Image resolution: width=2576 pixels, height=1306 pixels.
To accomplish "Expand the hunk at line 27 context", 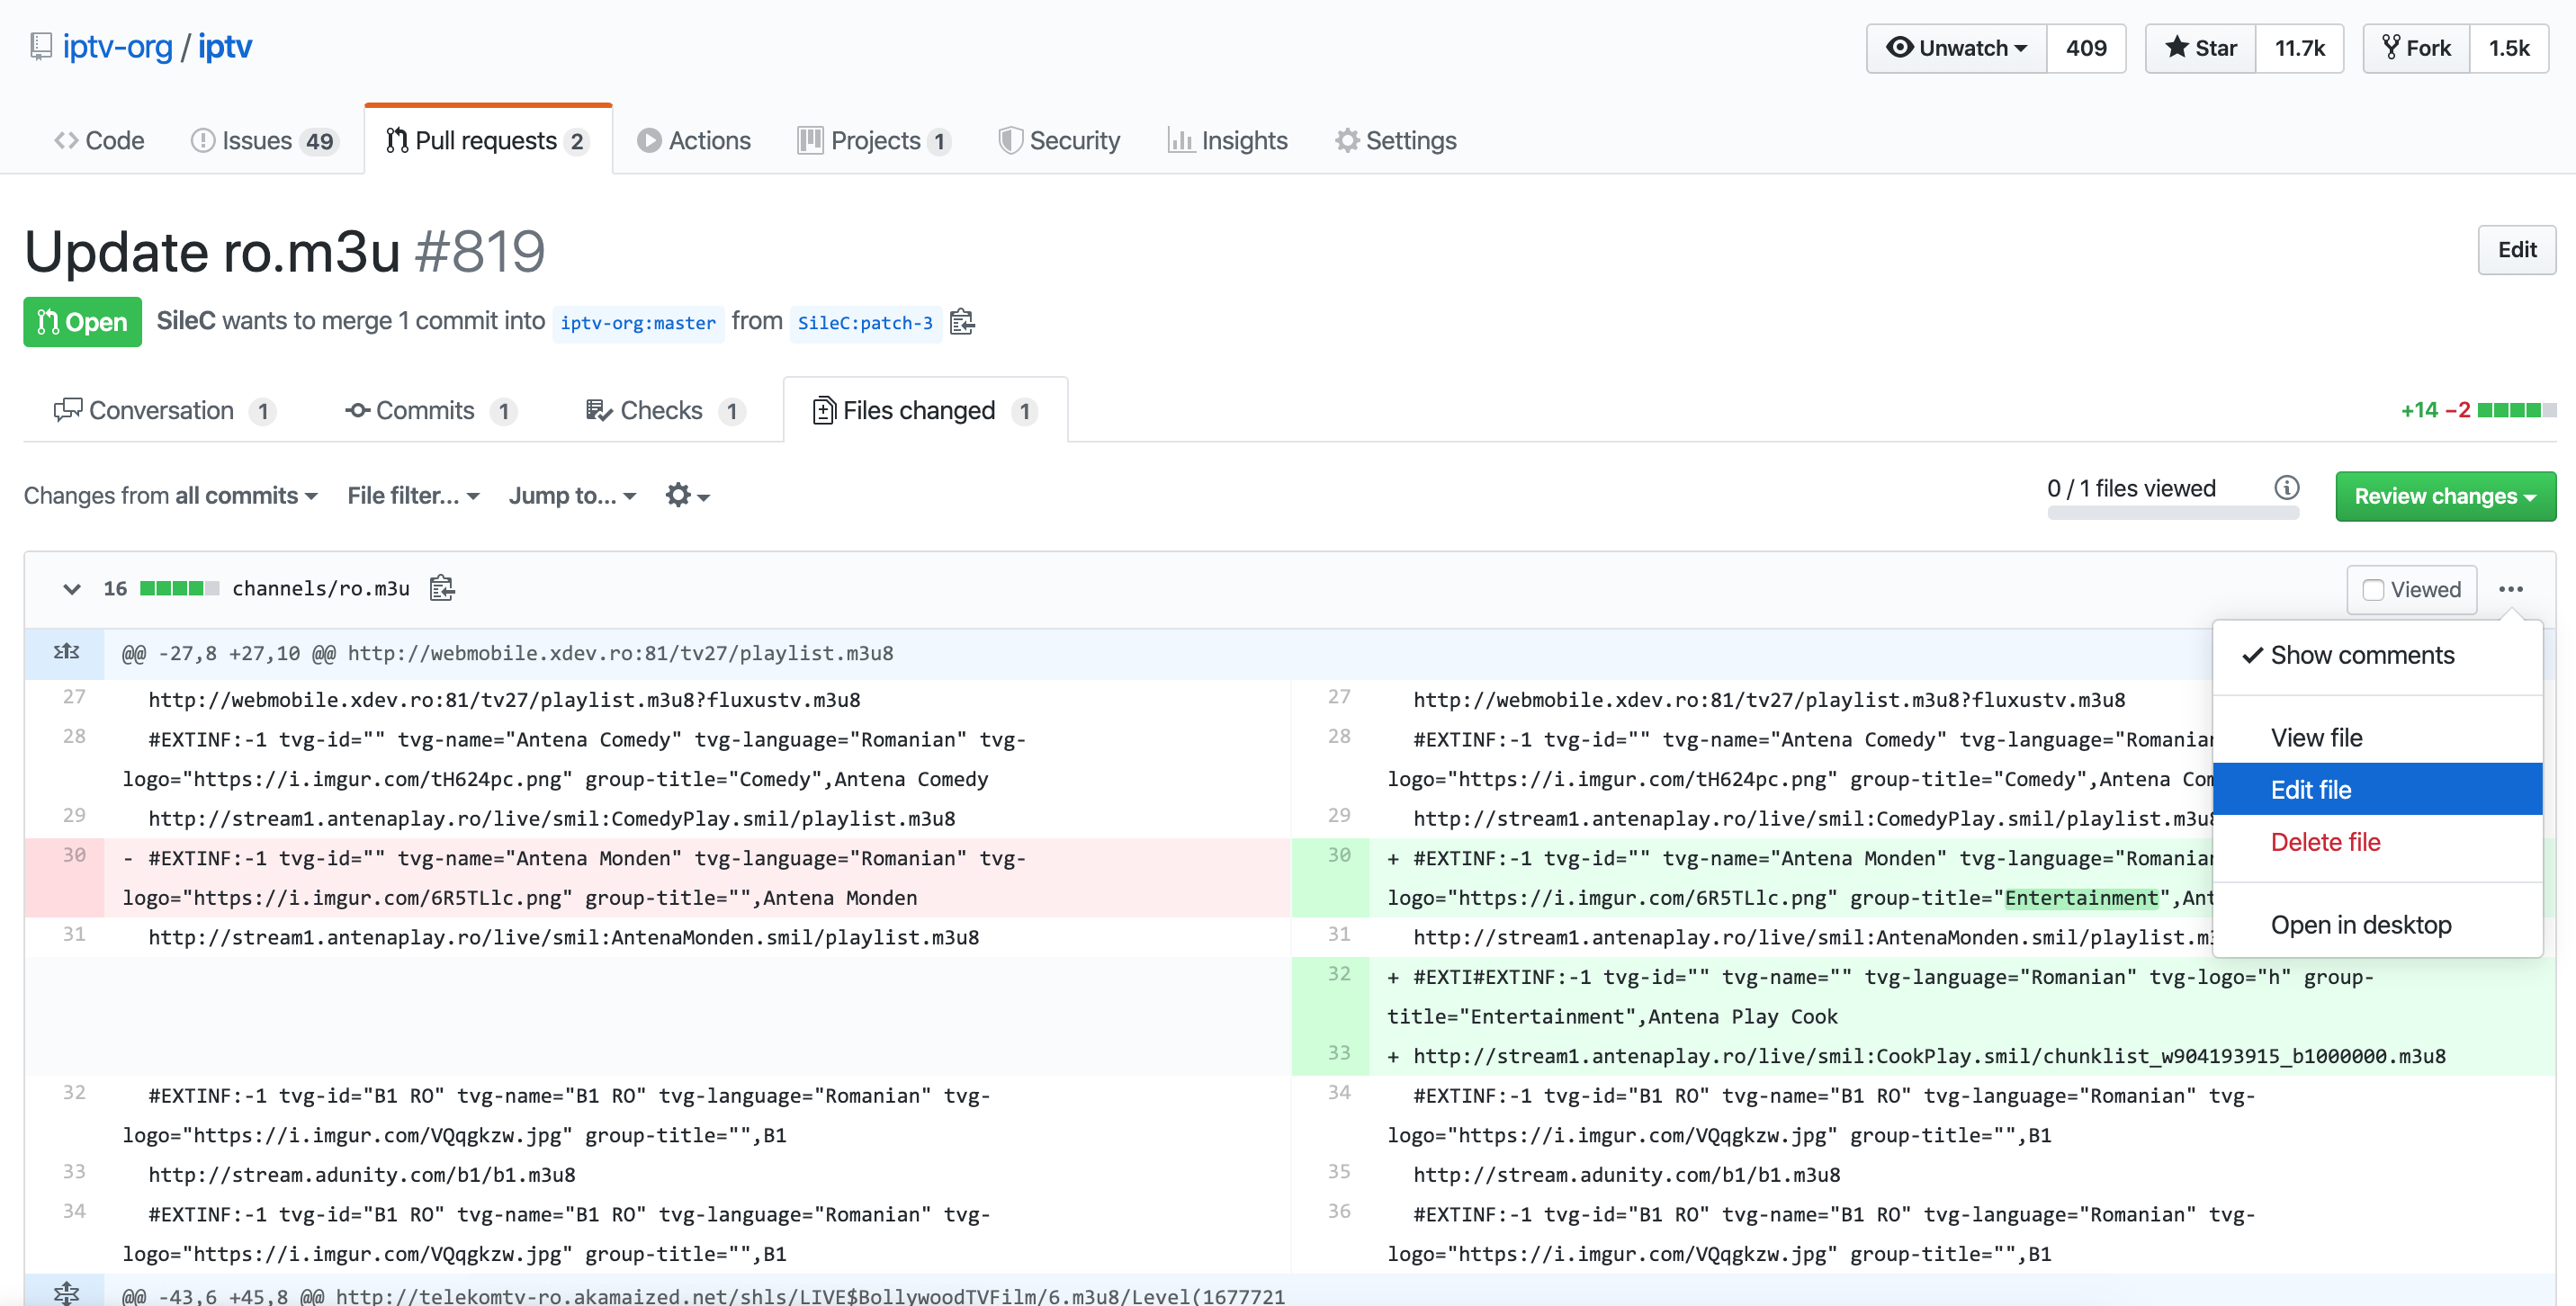I will pos(66,652).
